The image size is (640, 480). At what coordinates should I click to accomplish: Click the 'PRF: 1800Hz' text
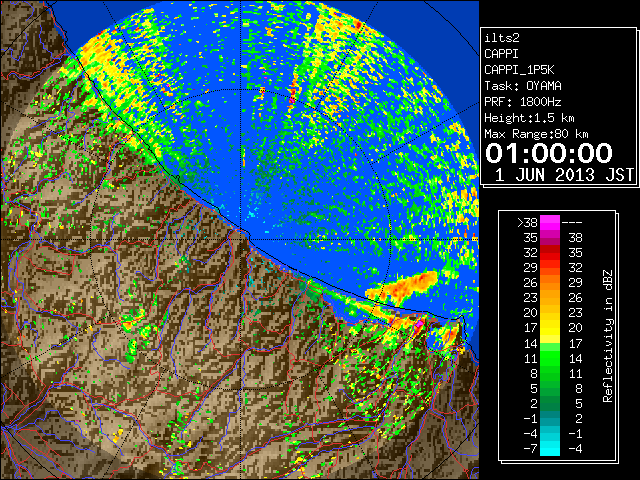pyautogui.click(x=523, y=102)
